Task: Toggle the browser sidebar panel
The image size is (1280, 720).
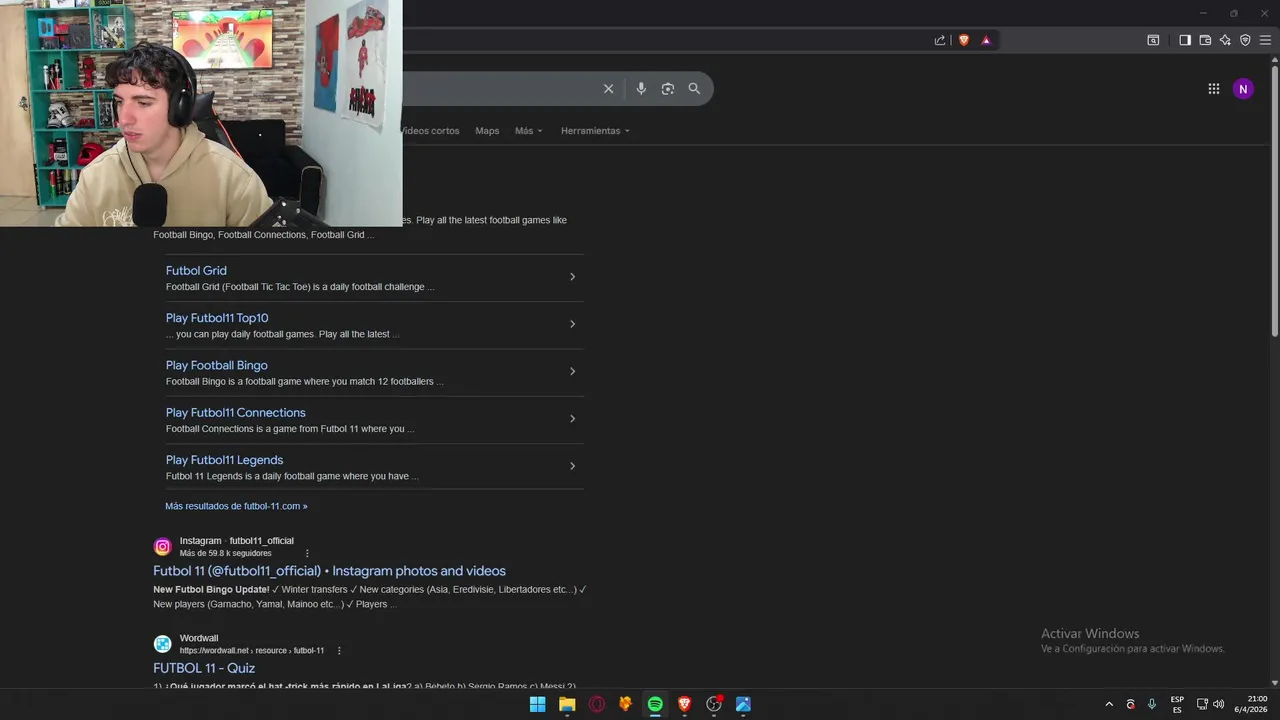Action: point(1184,40)
